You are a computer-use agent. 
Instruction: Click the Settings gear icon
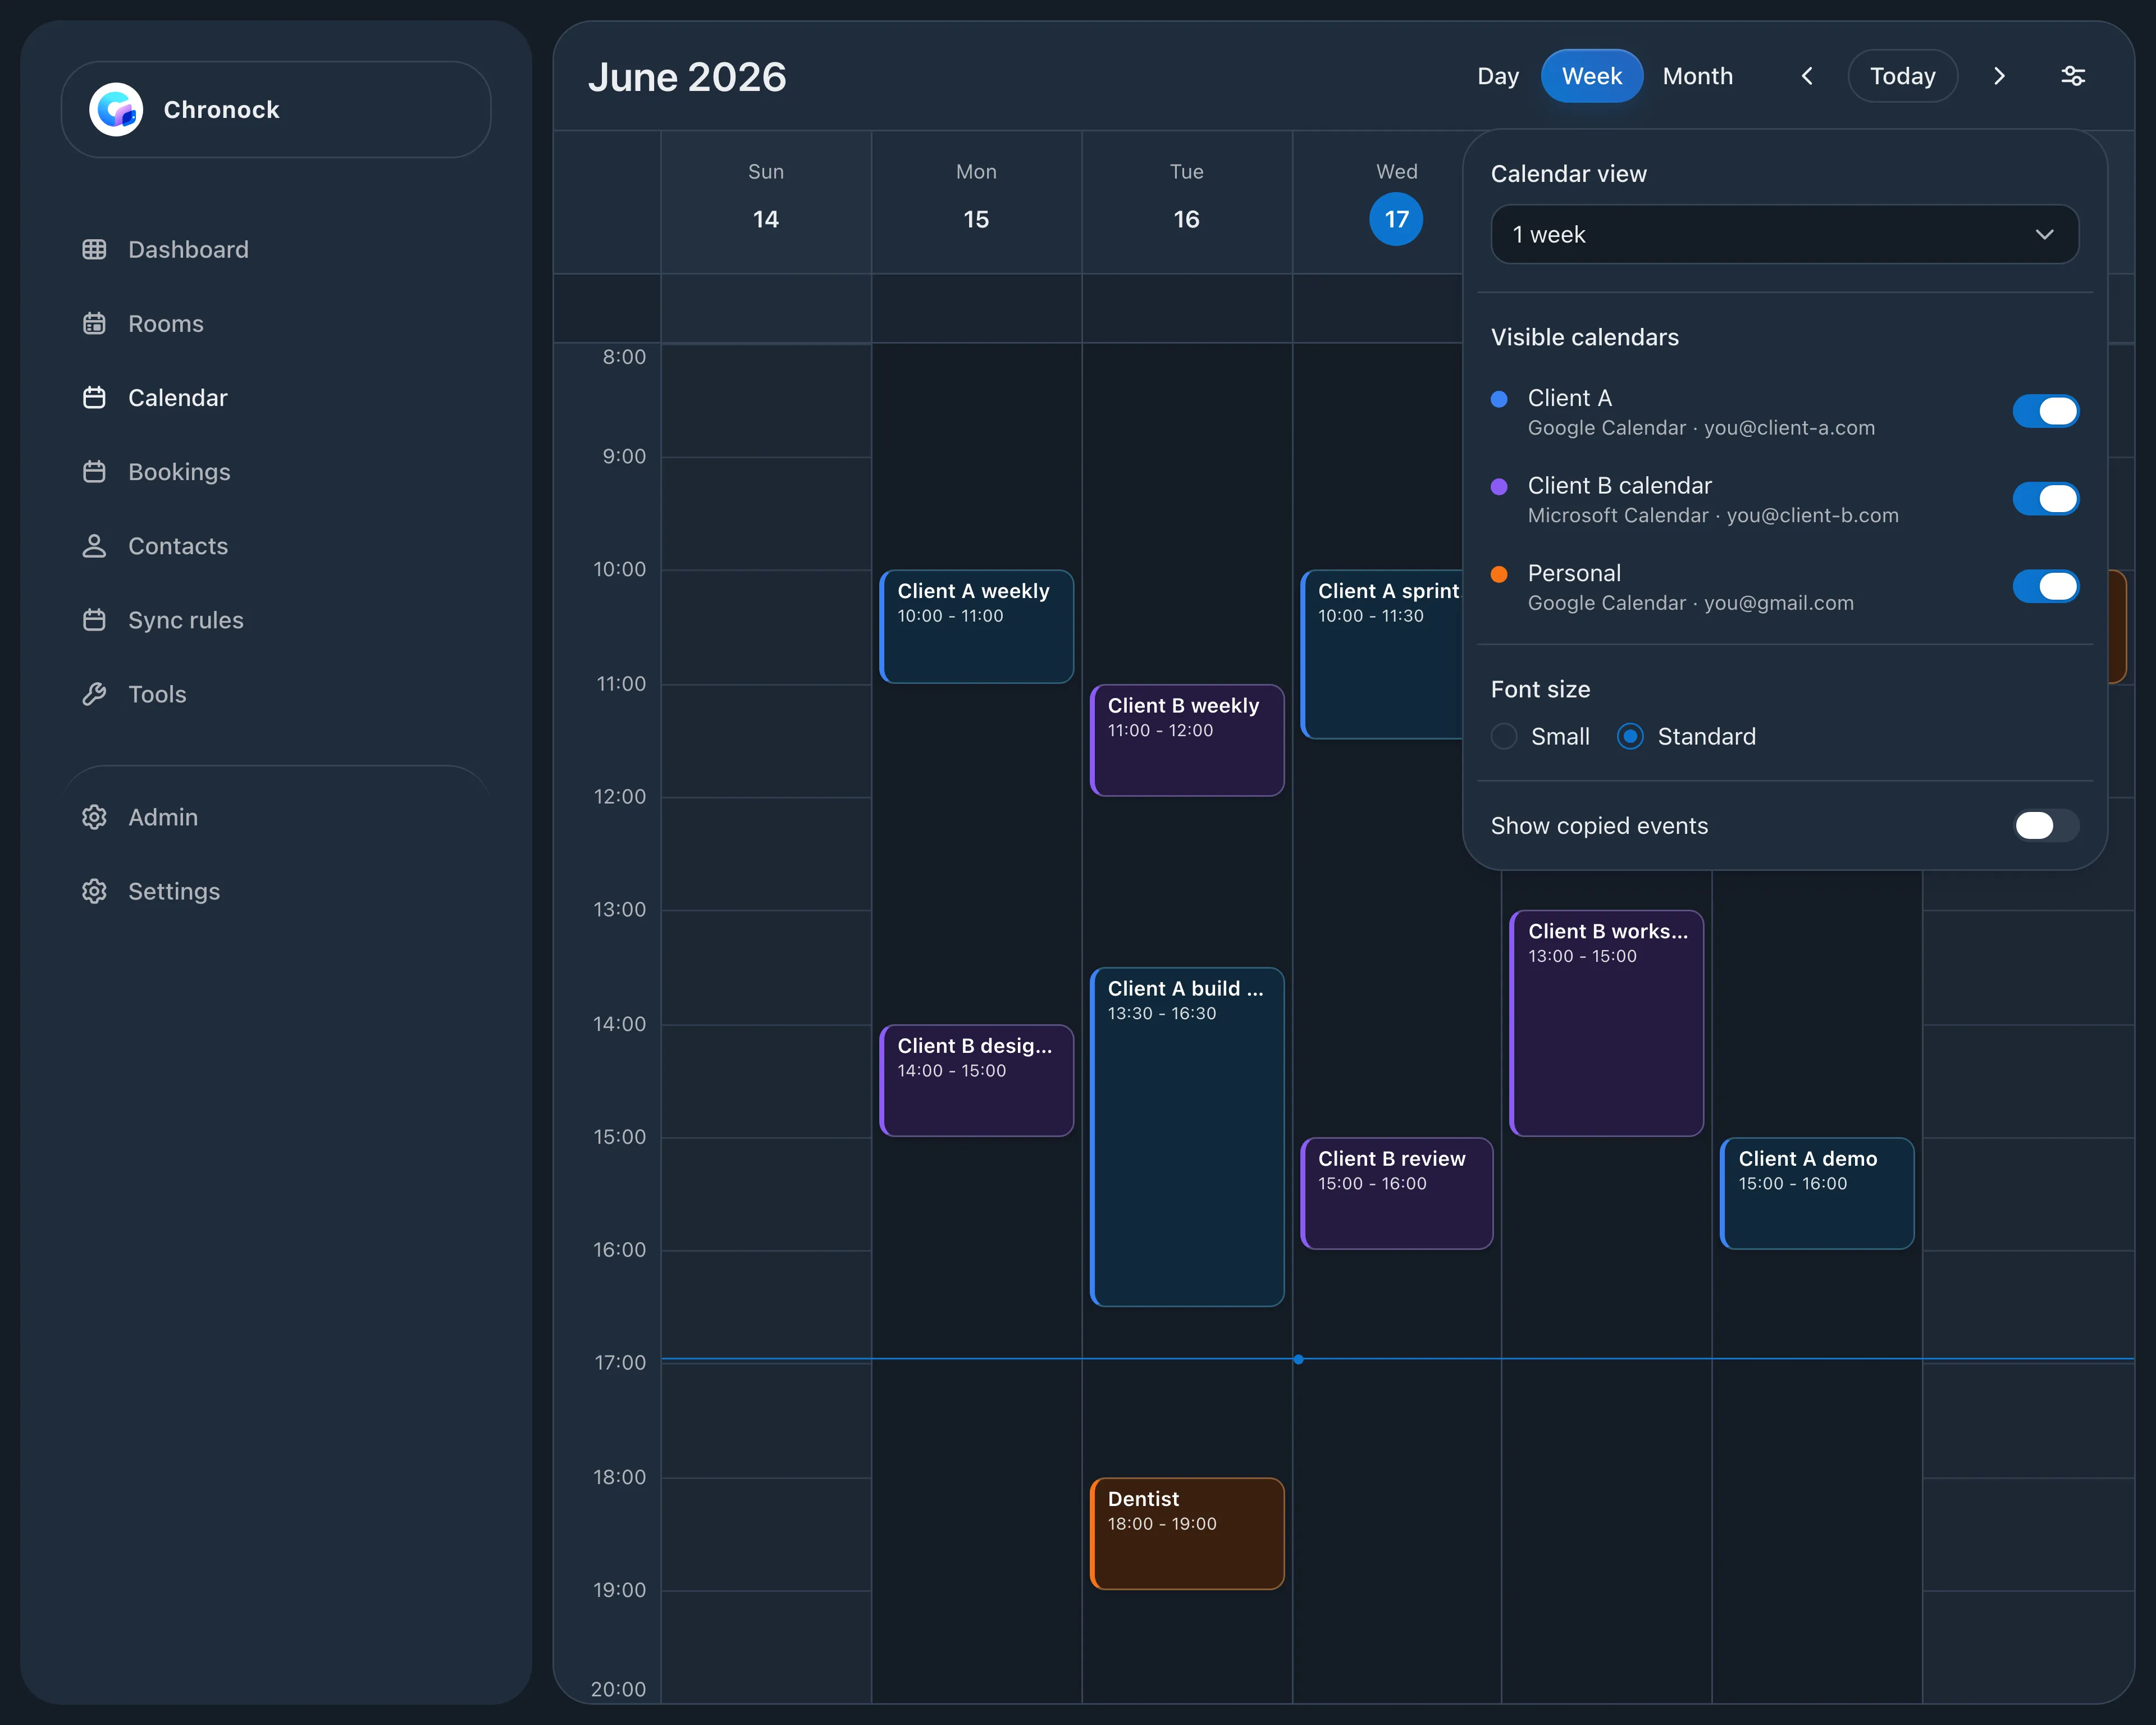(x=94, y=891)
